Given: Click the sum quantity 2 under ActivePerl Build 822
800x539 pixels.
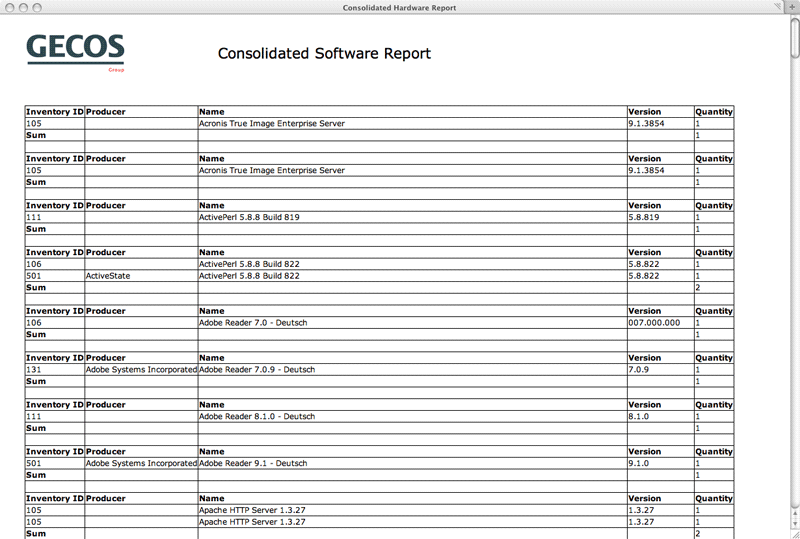Looking at the screenshot, I should [x=697, y=288].
